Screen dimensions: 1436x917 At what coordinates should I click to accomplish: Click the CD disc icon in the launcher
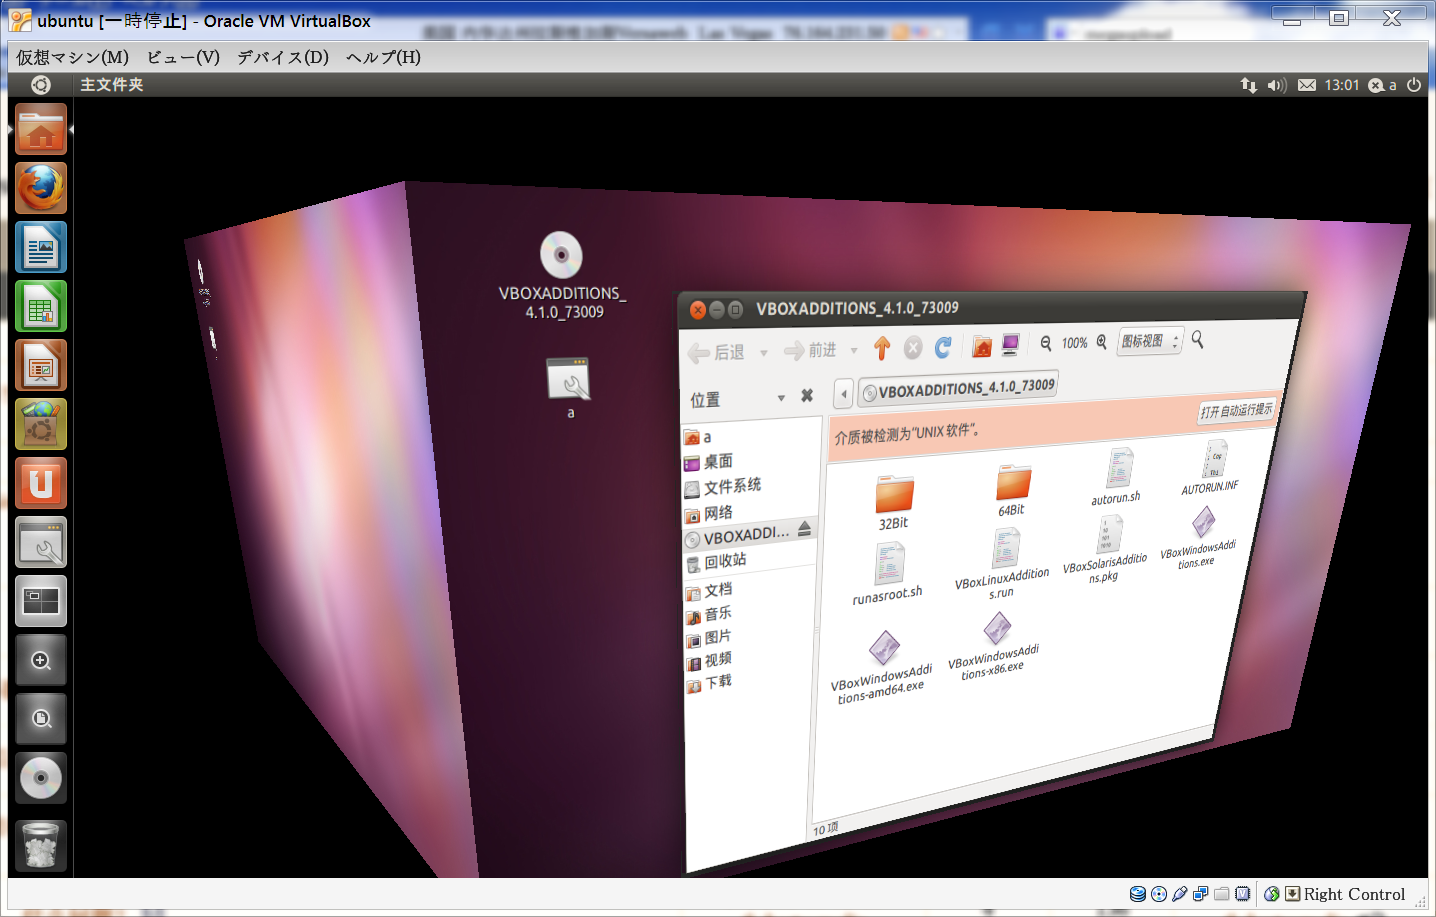[41, 778]
